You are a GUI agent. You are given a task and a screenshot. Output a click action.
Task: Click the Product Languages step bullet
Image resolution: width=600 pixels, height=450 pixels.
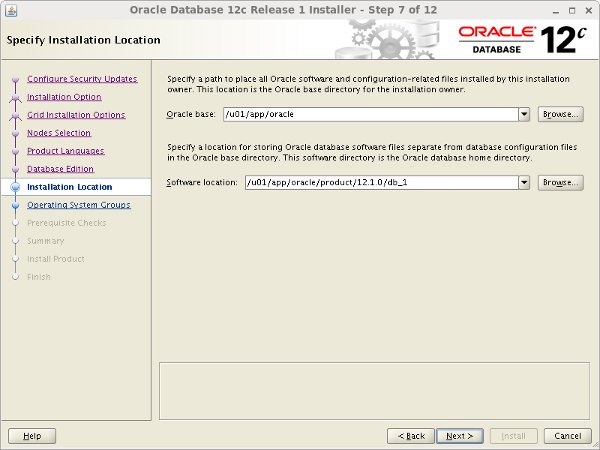click(15, 151)
